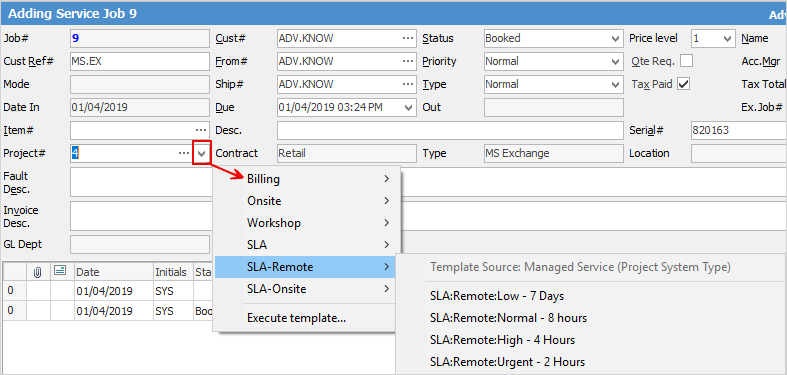
Task: Click the Out field
Action: (554, 107)
